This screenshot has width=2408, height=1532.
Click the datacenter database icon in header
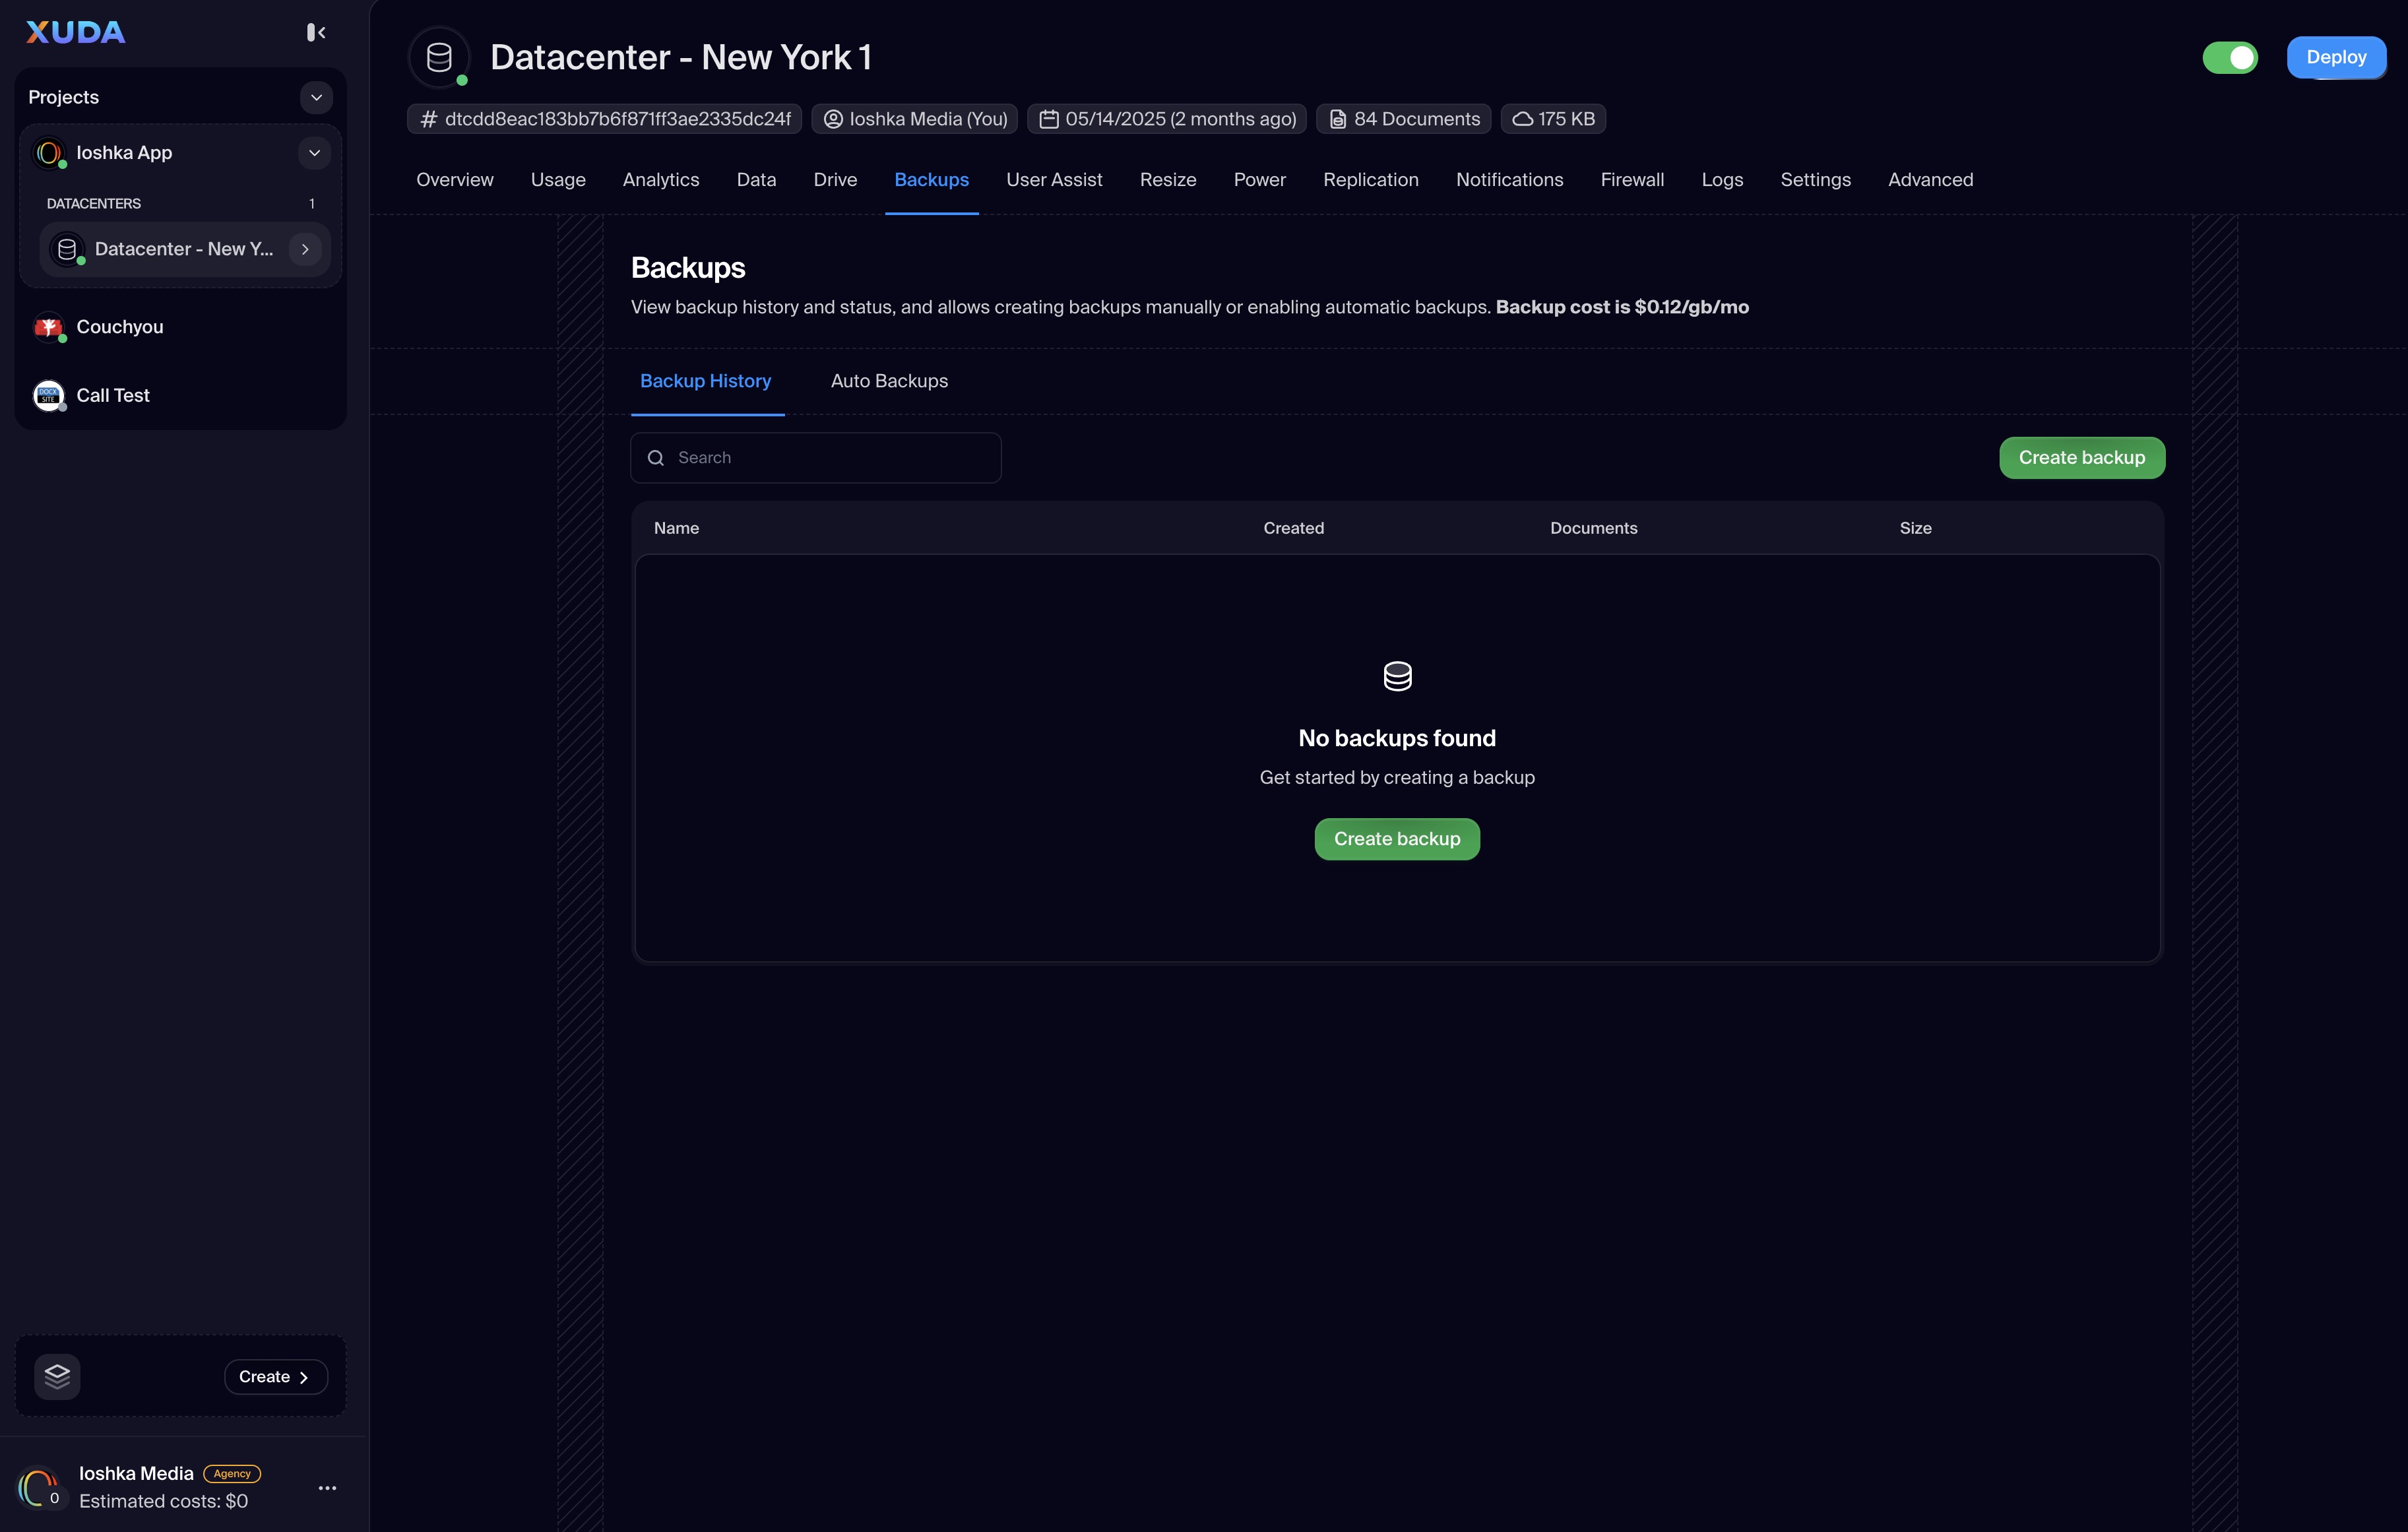439,58
